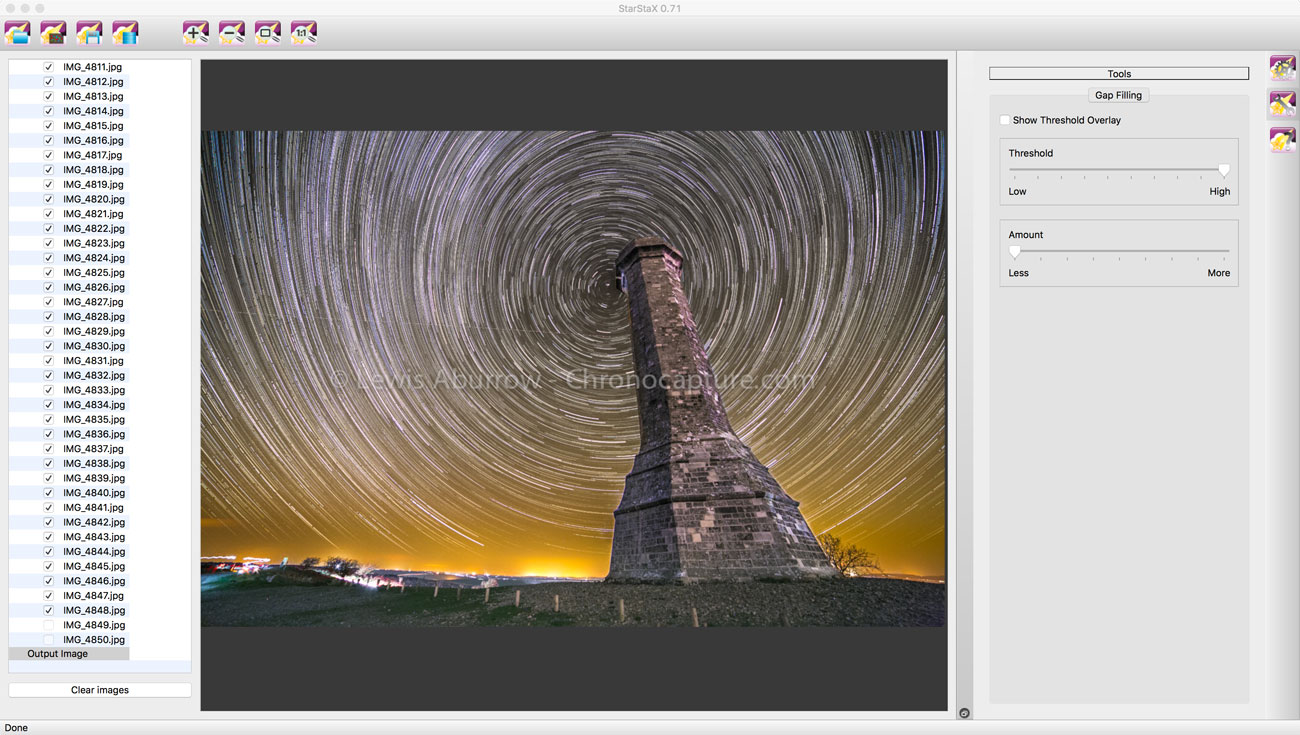Viewport: 1300px width, 735px height.
Task: Select the IMG_4817.jpg file name
Action: [x=94, y=155]
